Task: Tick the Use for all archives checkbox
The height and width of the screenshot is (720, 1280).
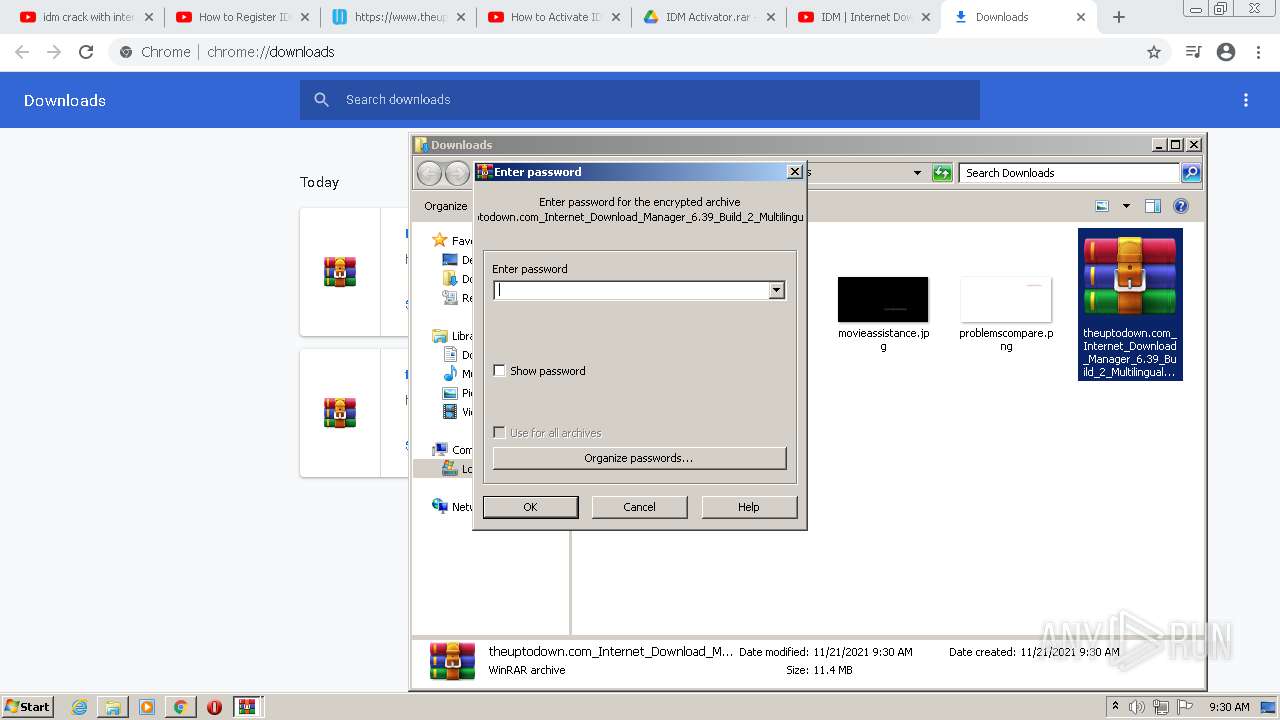Action: pos(499,433)
